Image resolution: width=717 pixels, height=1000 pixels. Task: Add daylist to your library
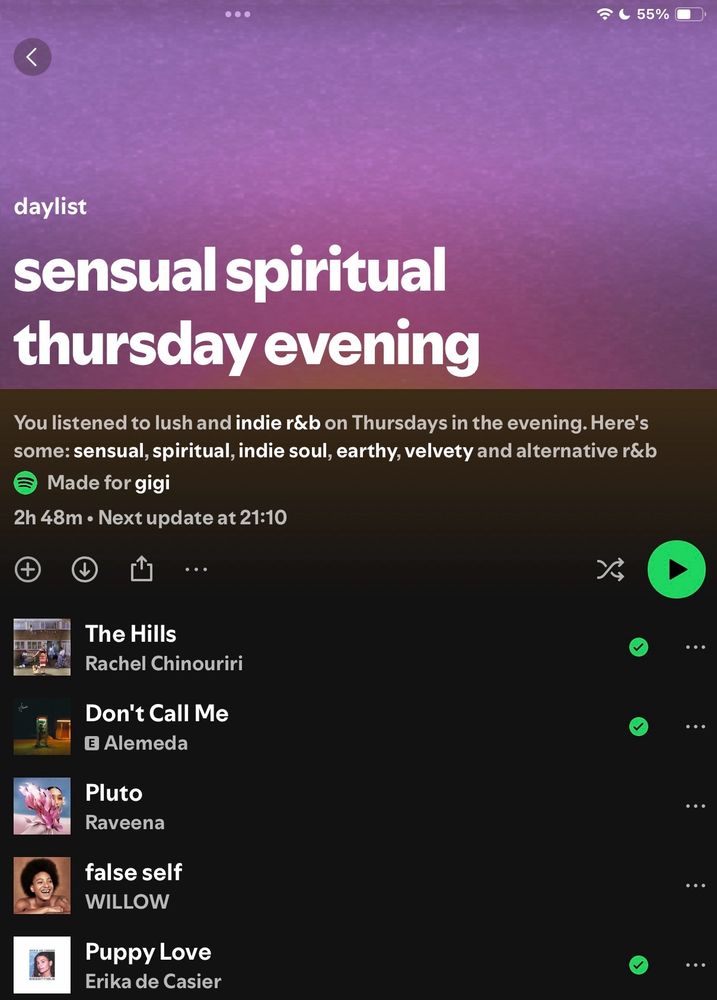[x=27, y=570]
